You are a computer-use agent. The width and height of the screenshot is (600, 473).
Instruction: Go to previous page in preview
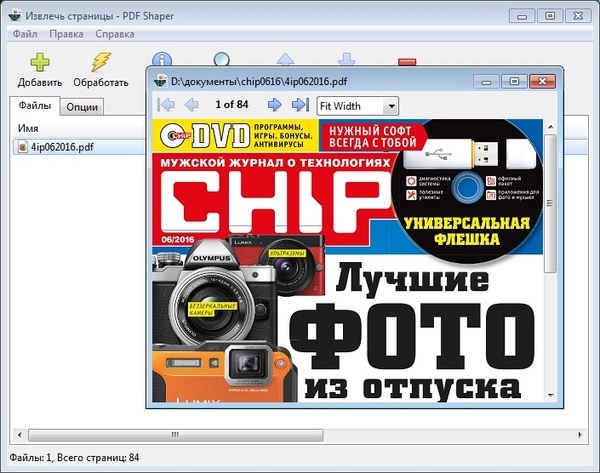pyautogui.click(x=191, y=104)
